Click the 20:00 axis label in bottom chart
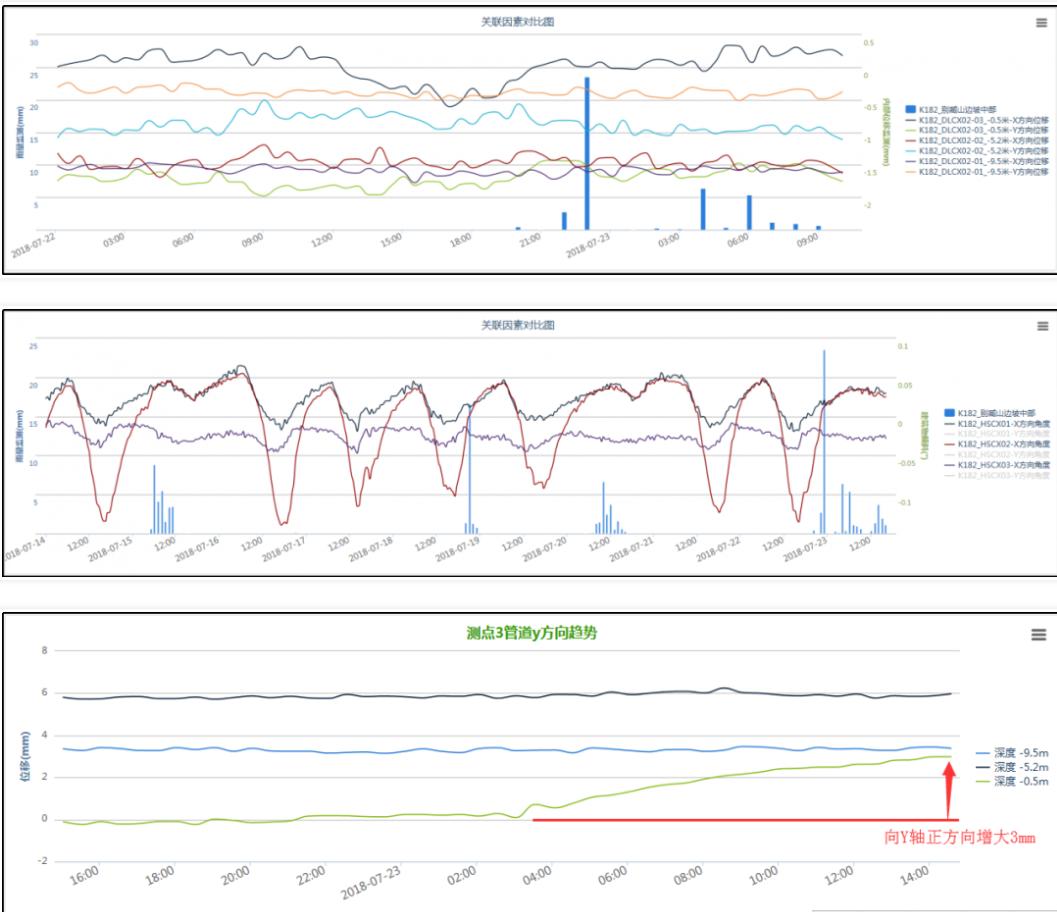This screenshot has width=1057, height=912. [x=235, y=876]
